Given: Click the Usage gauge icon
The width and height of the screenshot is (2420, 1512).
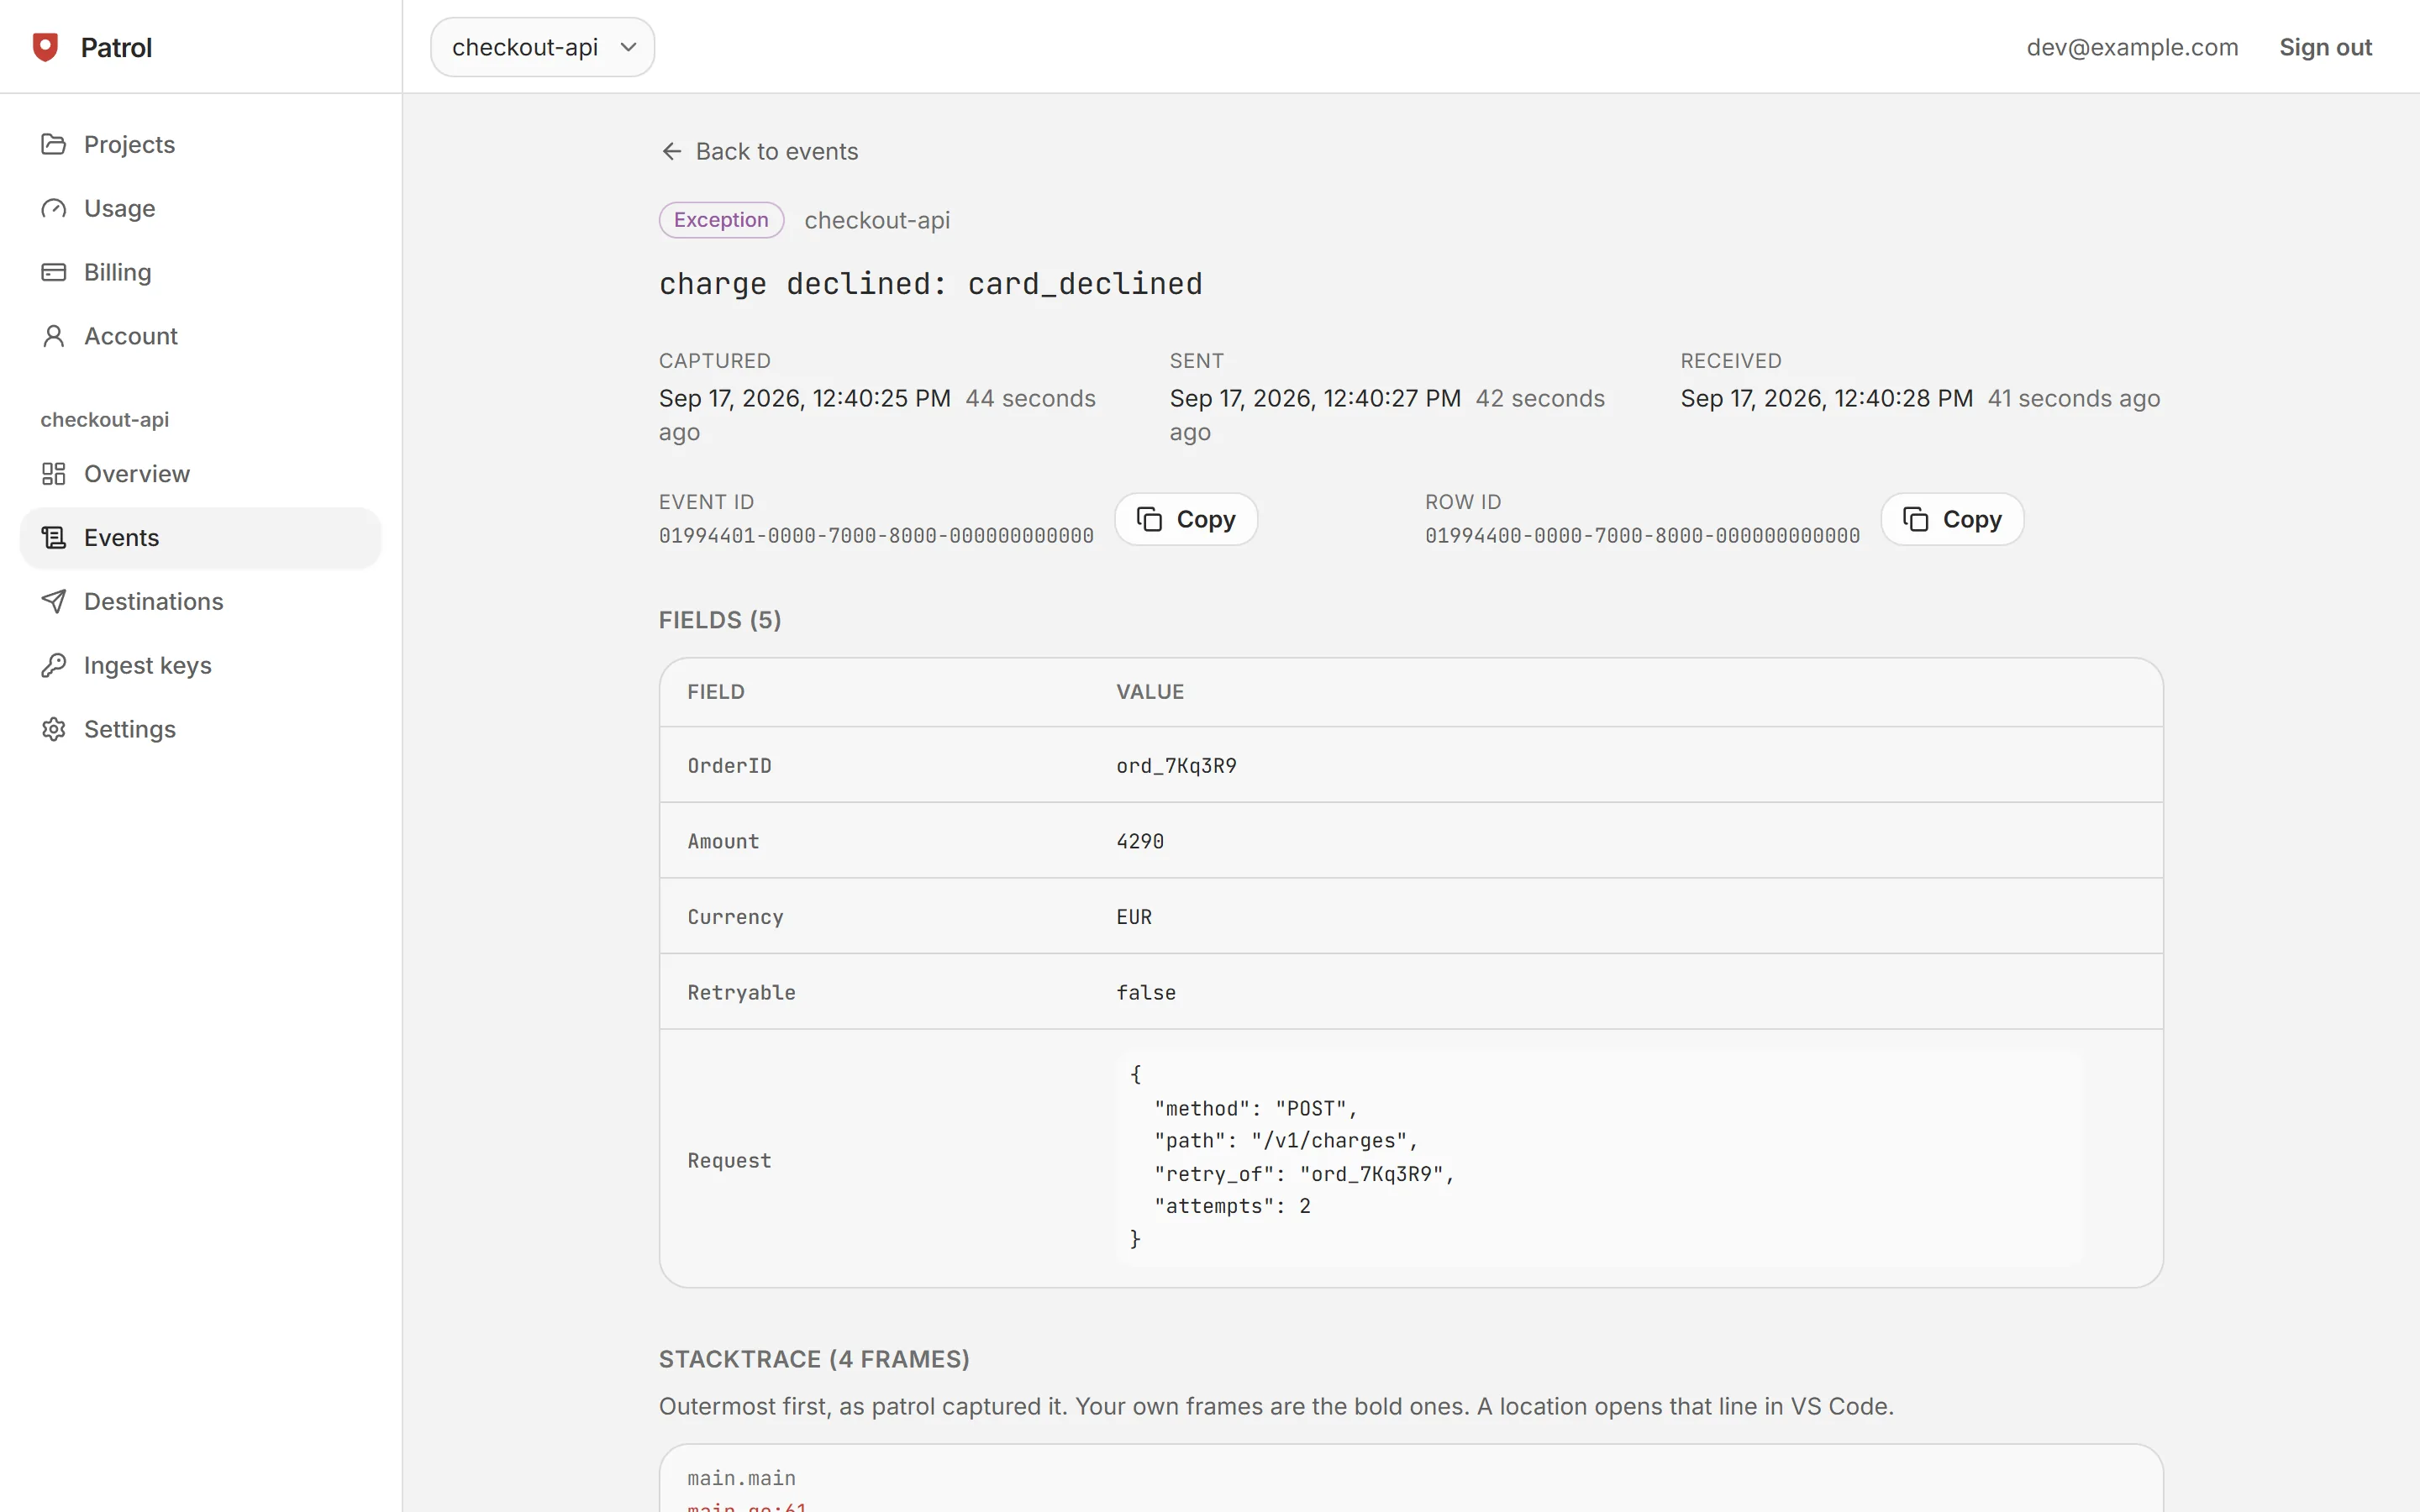Looking at the screenshot, I should pyautogui.click(x=54, y=208).
